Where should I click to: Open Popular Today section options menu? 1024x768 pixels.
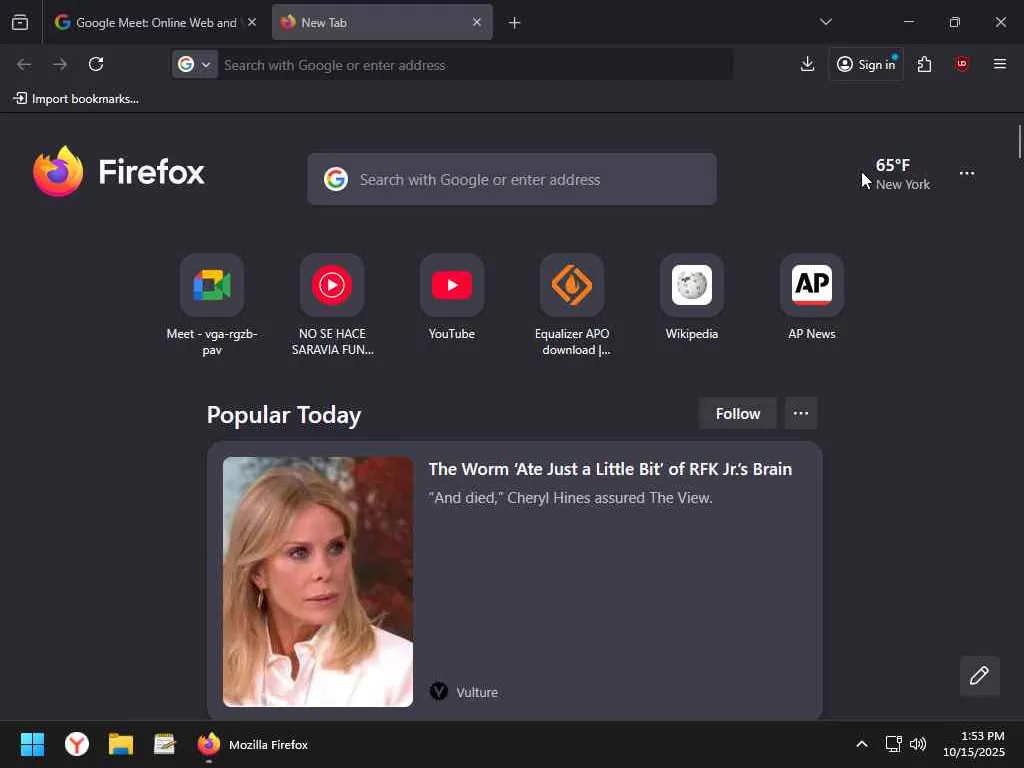coord(801,413)
